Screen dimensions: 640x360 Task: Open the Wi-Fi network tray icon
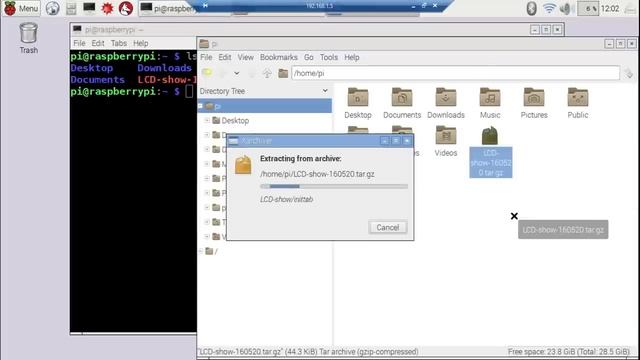tap(549, 8)
